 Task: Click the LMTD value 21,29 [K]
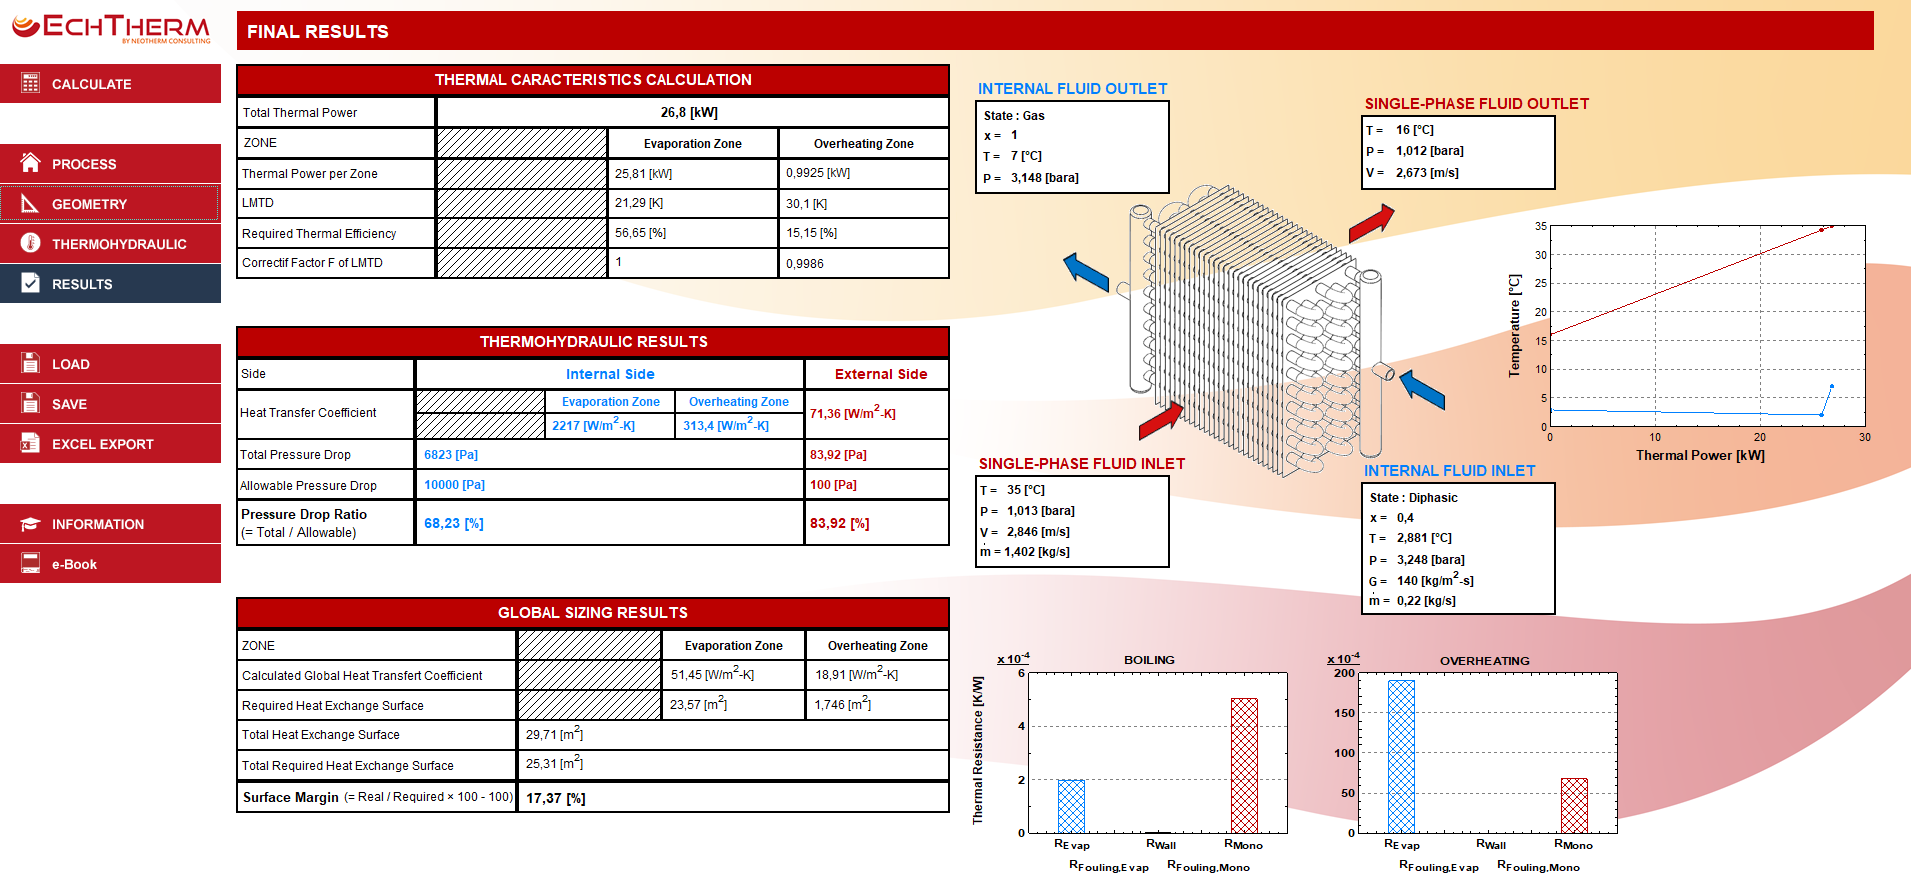tap(639, 203)
